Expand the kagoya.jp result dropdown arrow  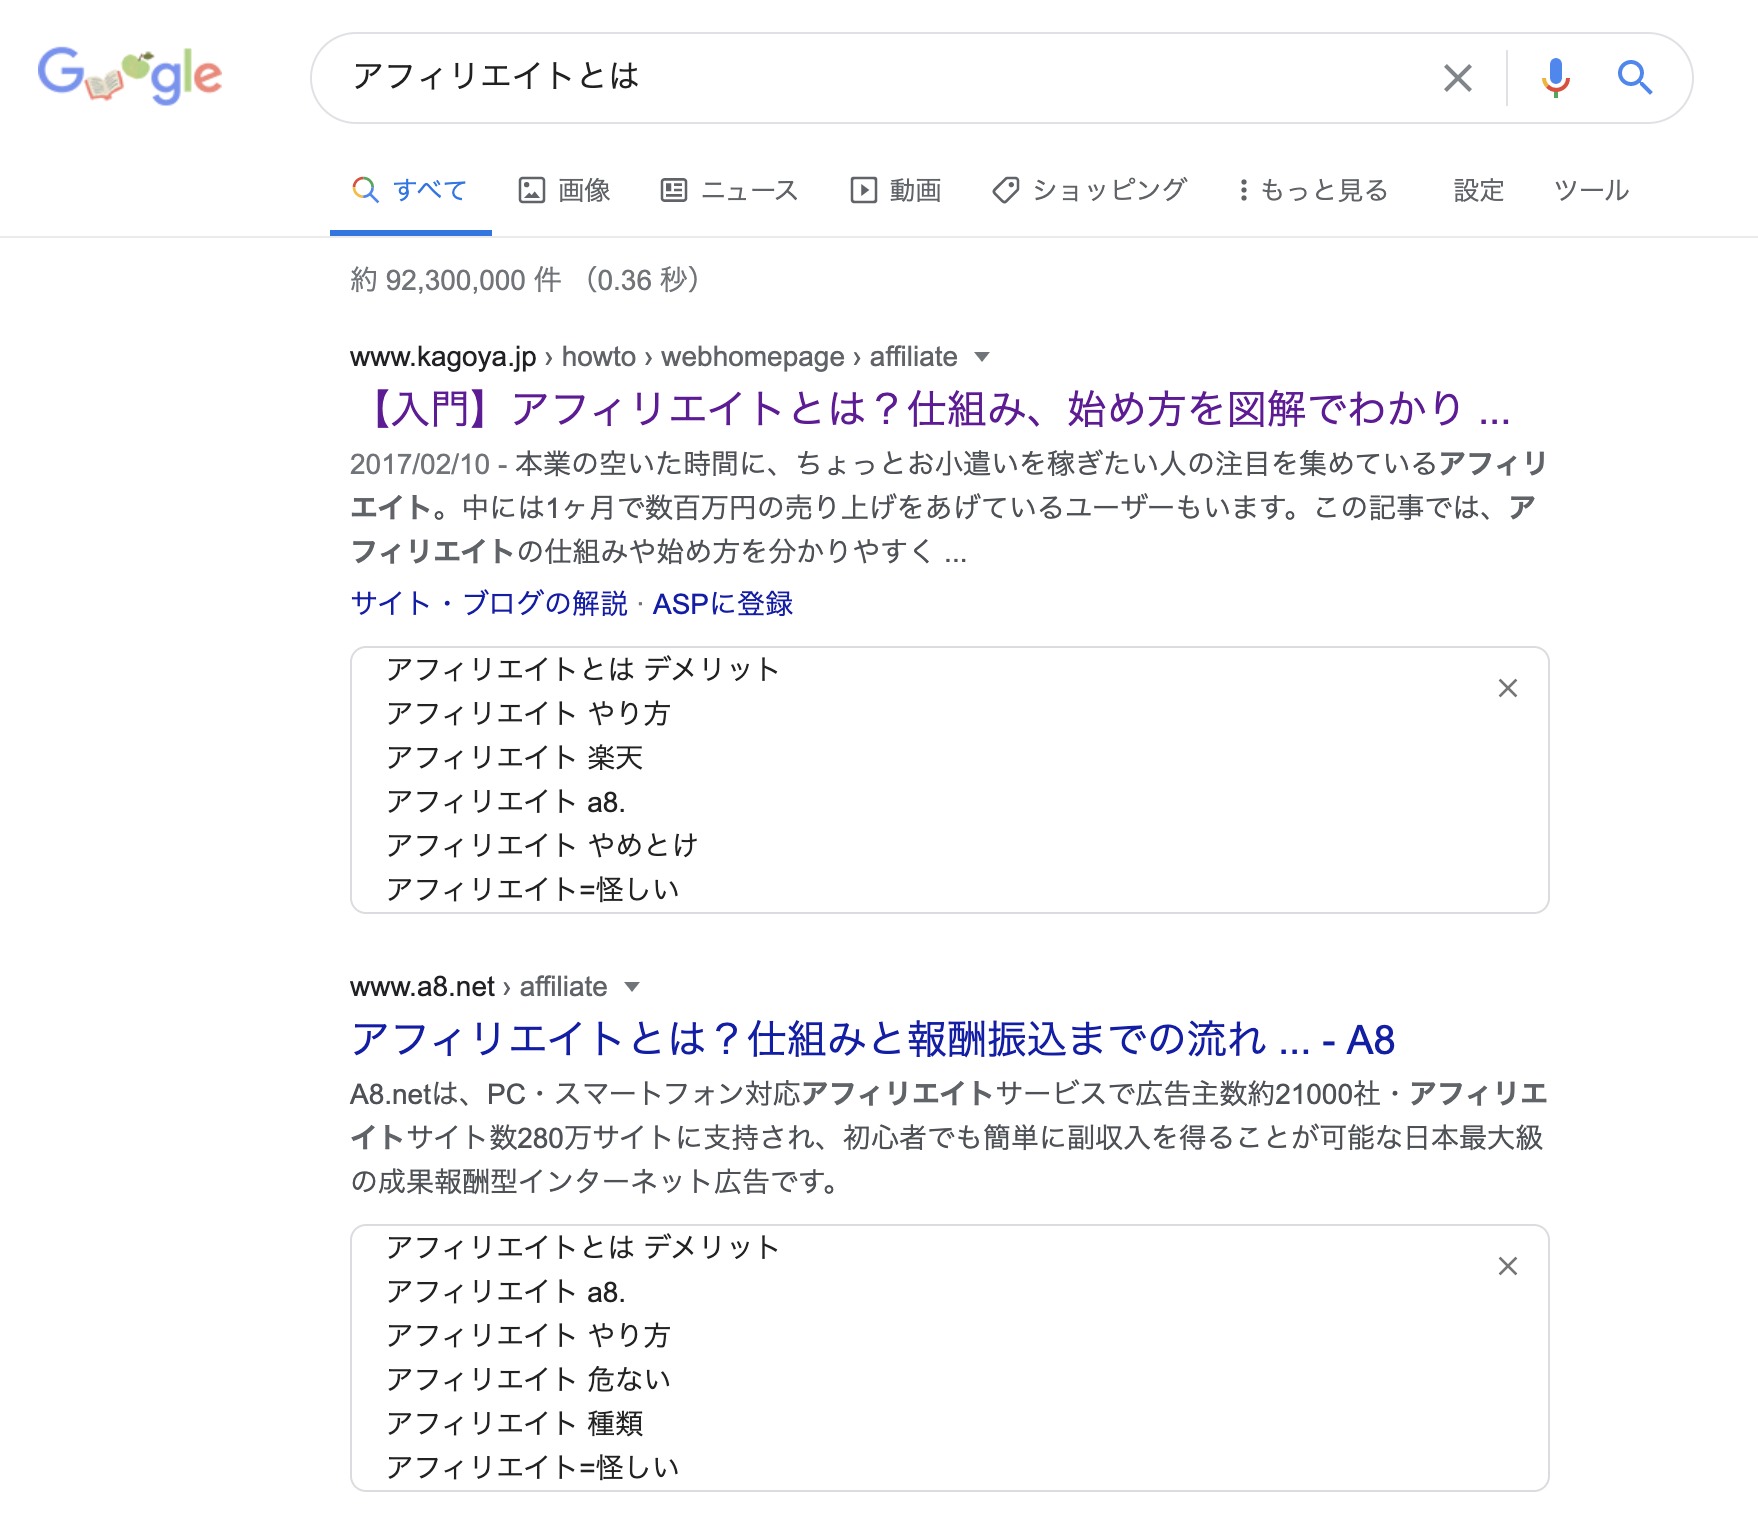coord(982,357)
